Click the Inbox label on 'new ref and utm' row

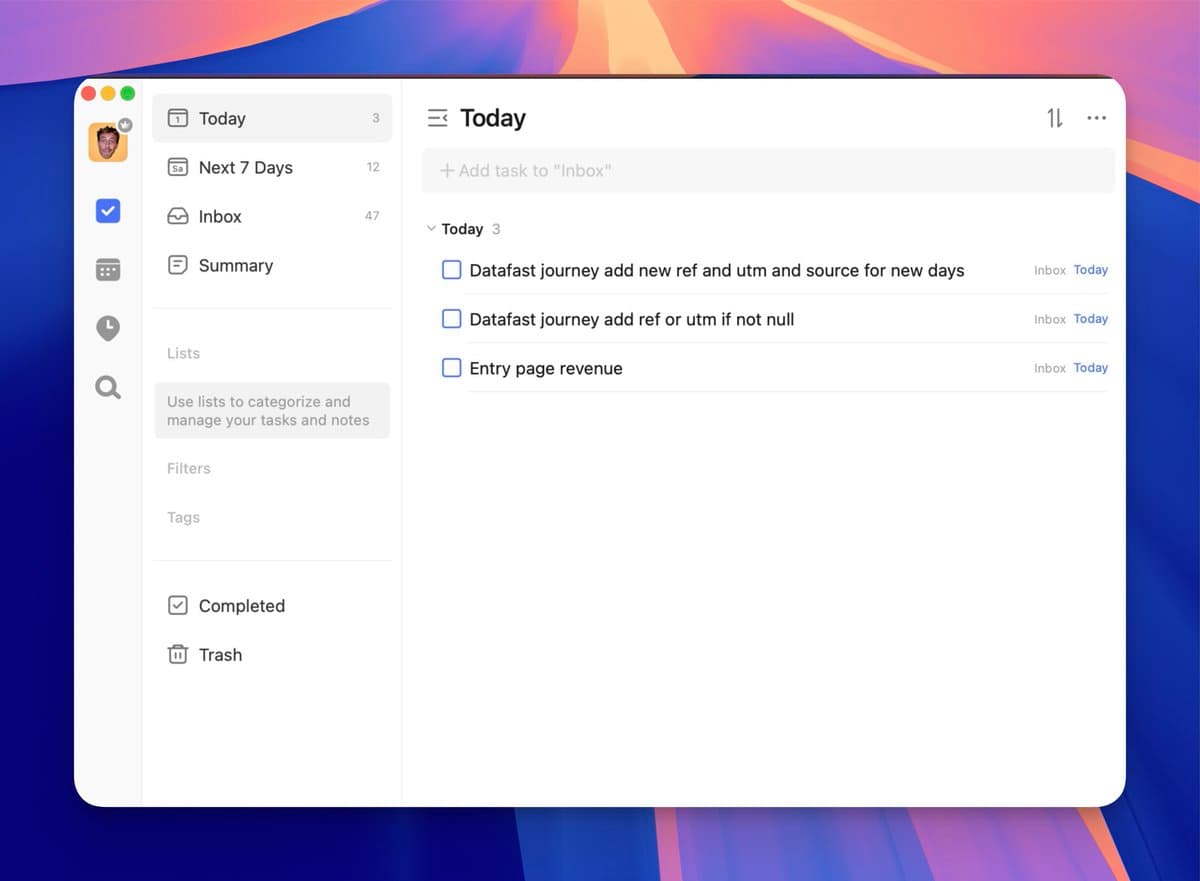point(1050,270)
